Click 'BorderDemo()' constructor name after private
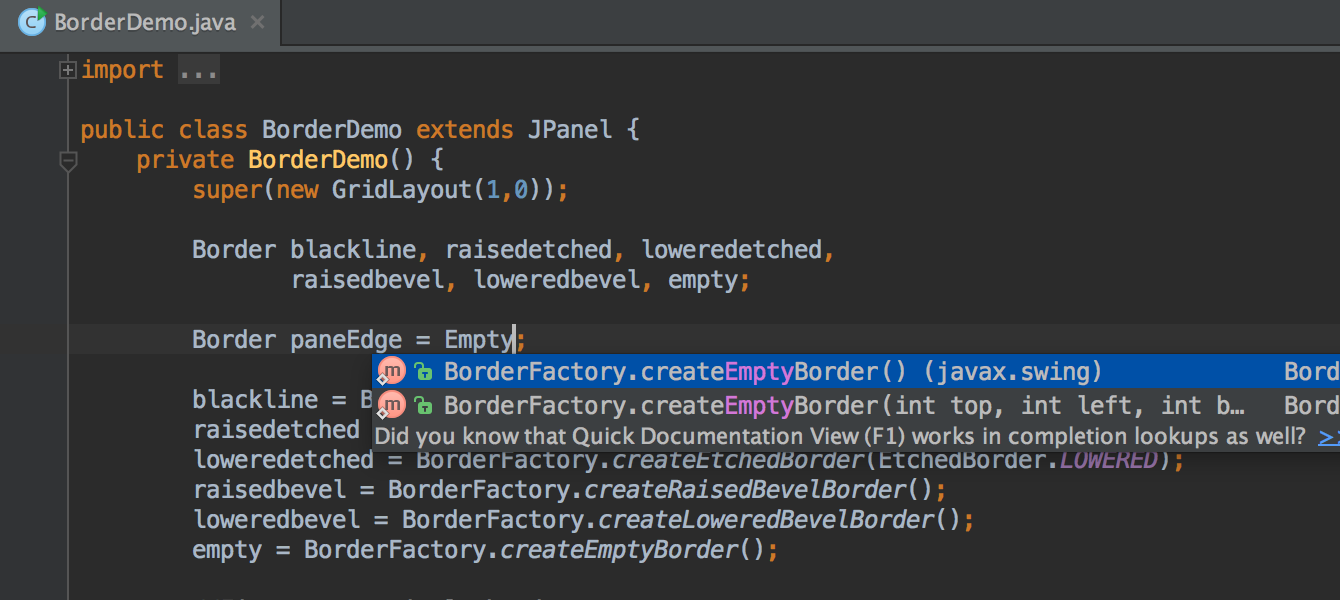 (331, 160)
